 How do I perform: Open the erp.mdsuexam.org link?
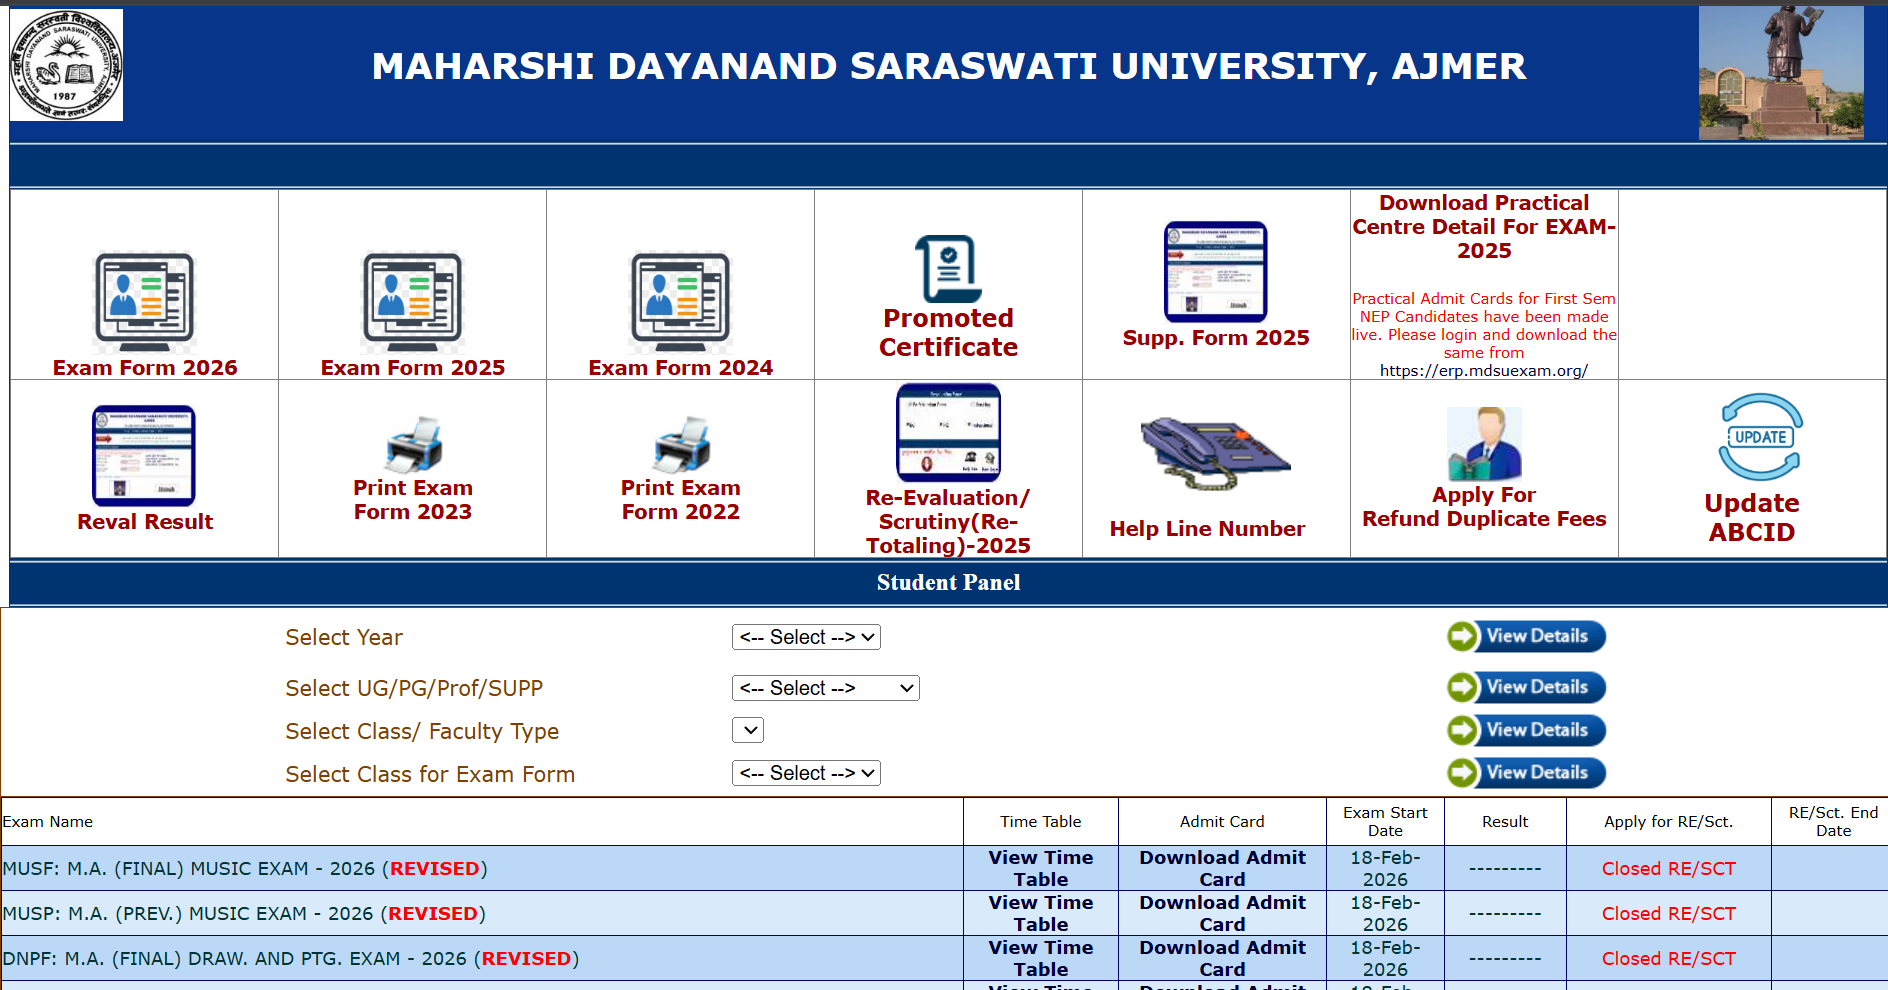[1483, 370]
